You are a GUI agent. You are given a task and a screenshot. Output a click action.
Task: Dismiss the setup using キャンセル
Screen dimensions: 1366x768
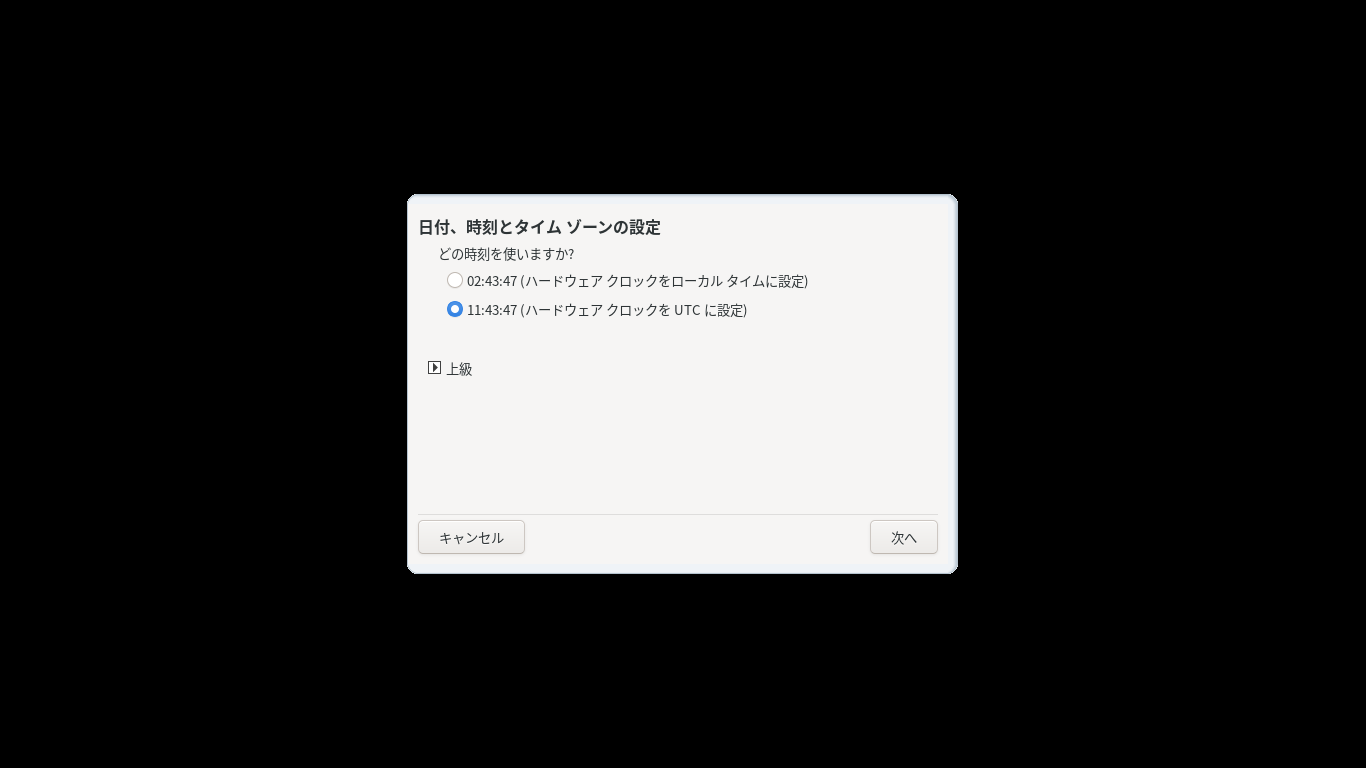[471, 537]
